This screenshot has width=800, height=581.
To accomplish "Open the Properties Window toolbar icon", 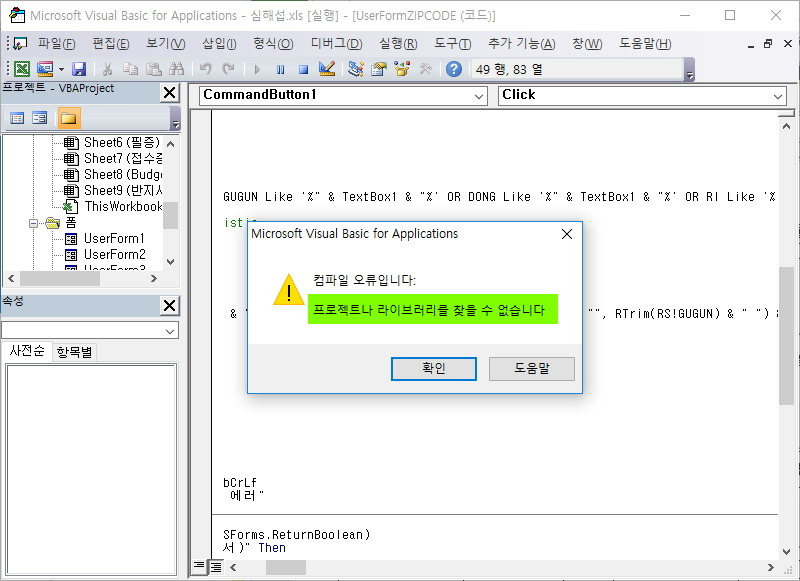I will point(379,69).
